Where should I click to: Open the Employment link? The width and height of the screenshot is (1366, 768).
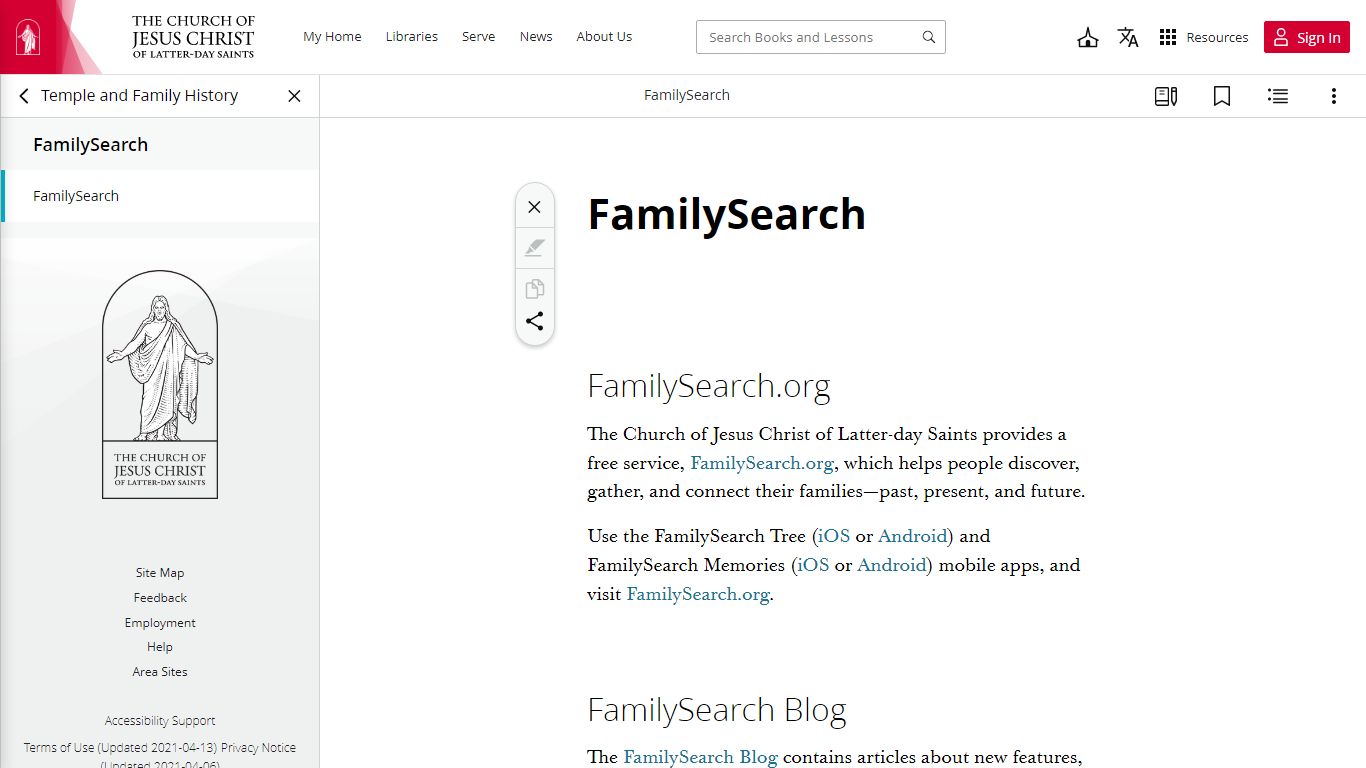click(160, 623)
